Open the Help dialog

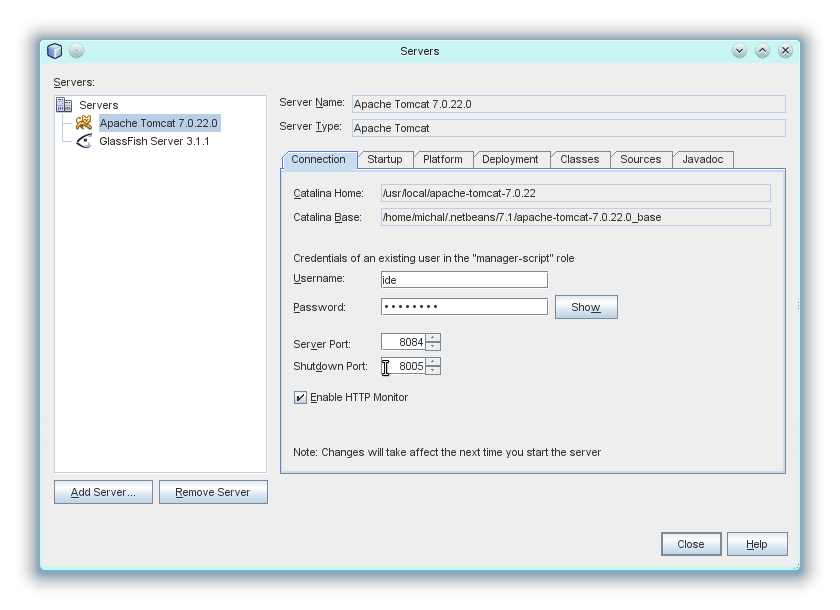click(x=757, y=543)
